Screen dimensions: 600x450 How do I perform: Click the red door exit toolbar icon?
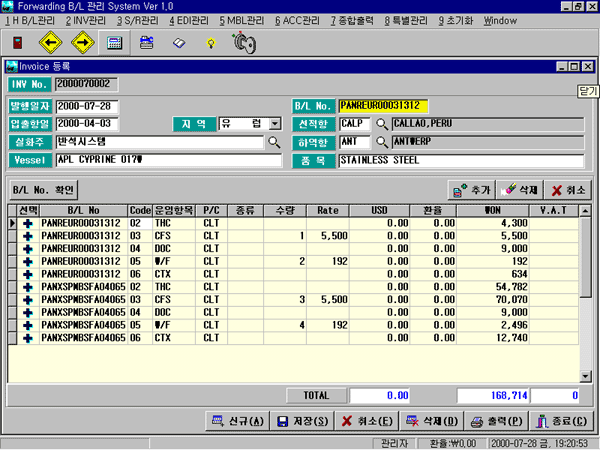tap(18, 42)
